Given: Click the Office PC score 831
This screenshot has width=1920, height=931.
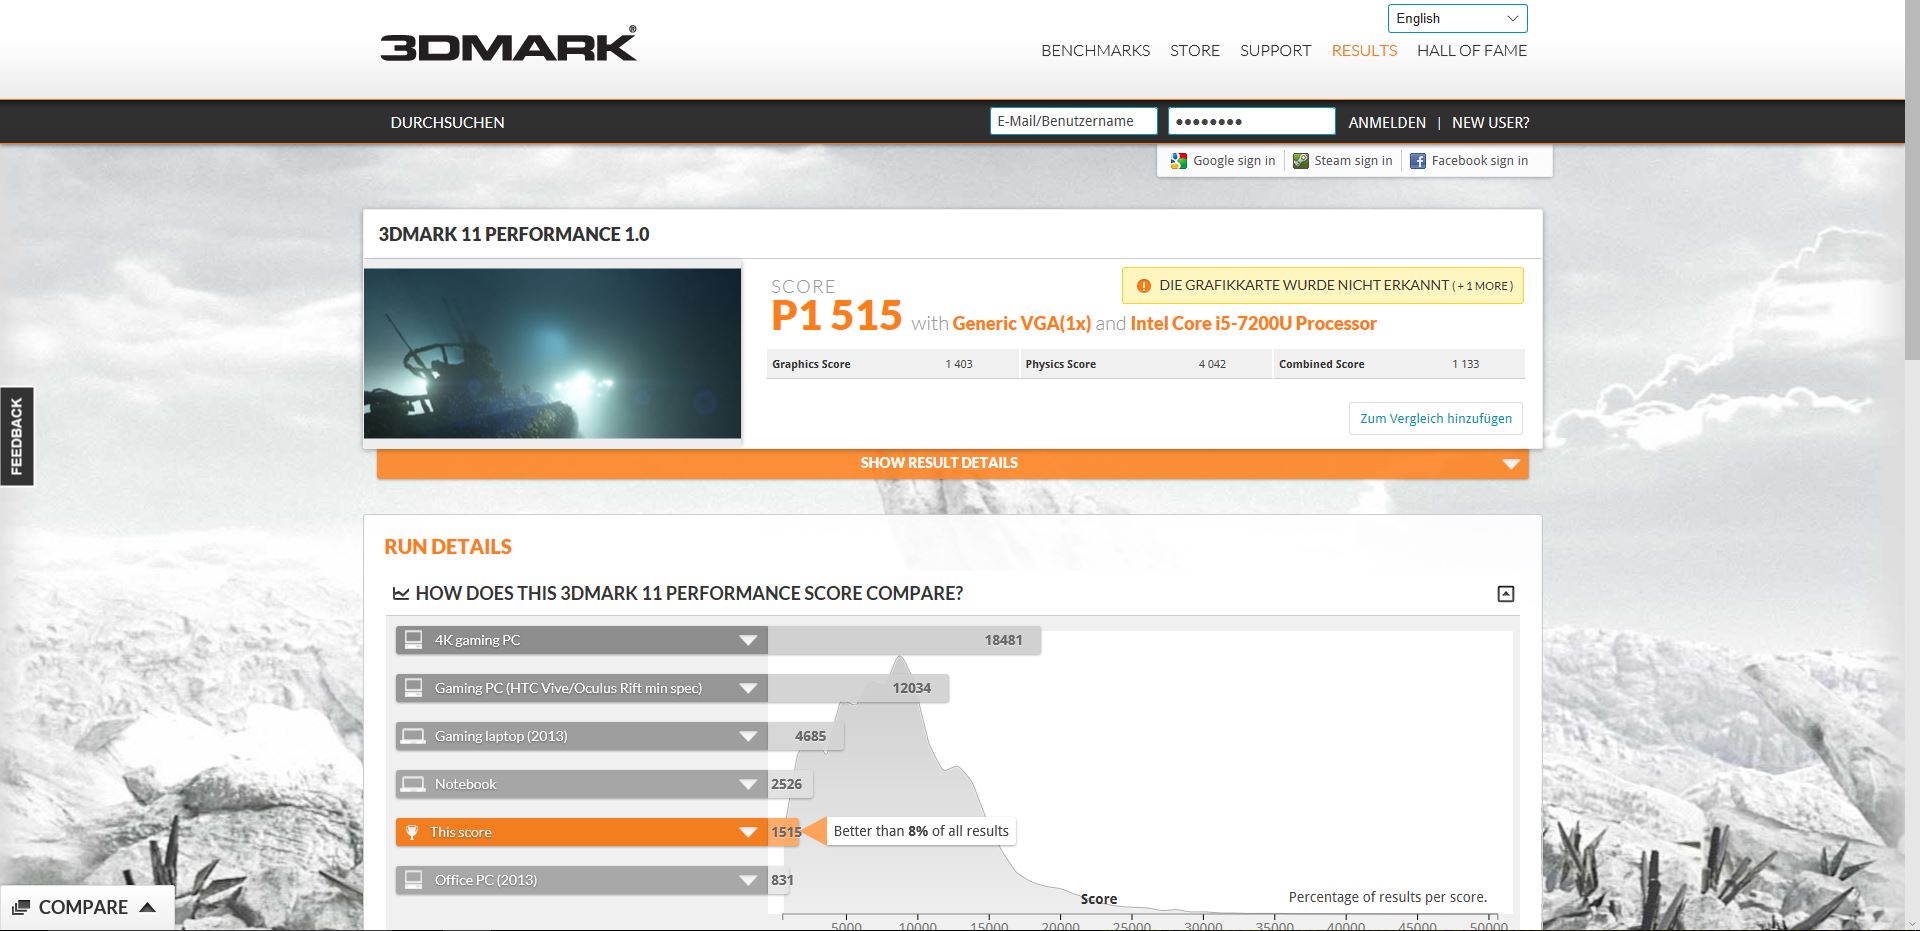Looking at the screenshot, I should coord(782,880).
